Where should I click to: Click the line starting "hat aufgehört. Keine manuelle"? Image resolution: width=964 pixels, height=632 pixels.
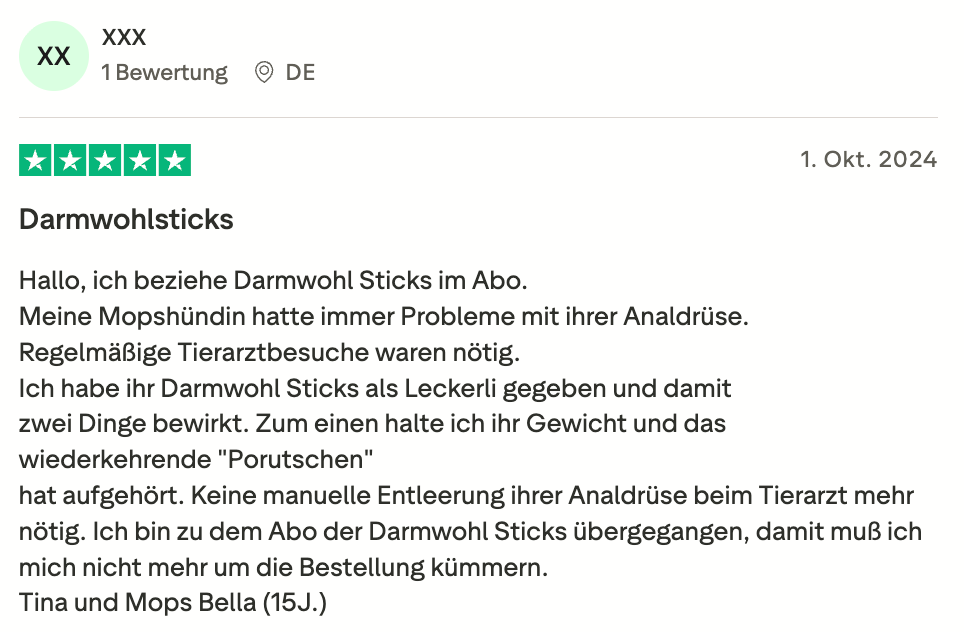[467, 496]
